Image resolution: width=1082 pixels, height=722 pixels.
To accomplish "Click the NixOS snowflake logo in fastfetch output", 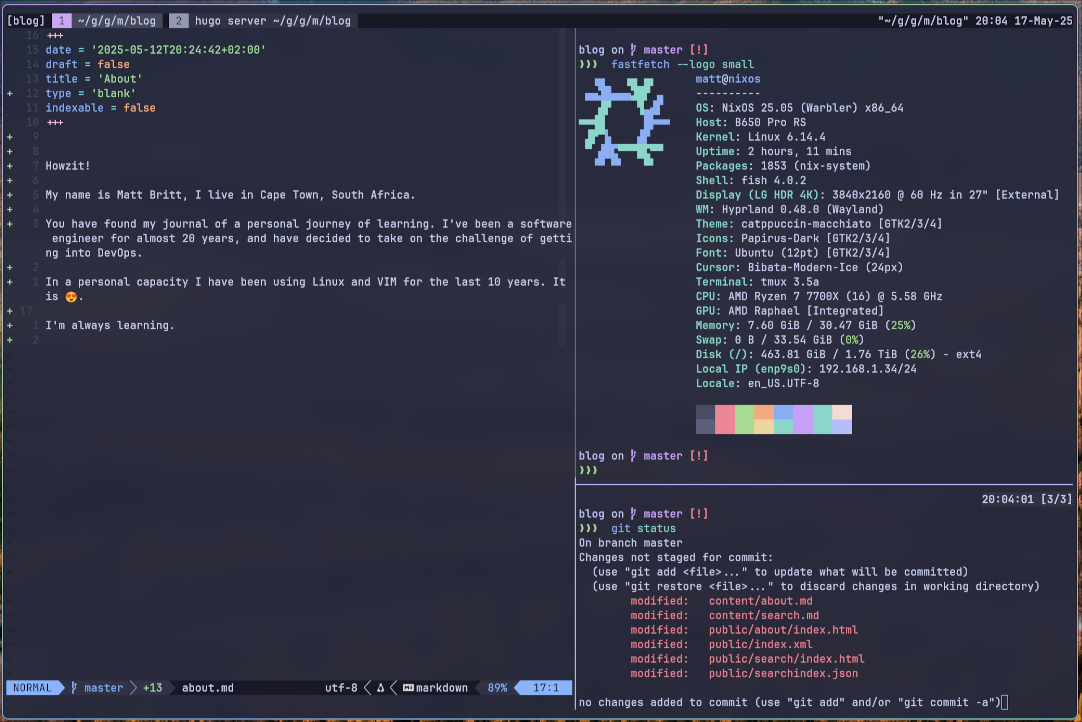I will point(624,121).
